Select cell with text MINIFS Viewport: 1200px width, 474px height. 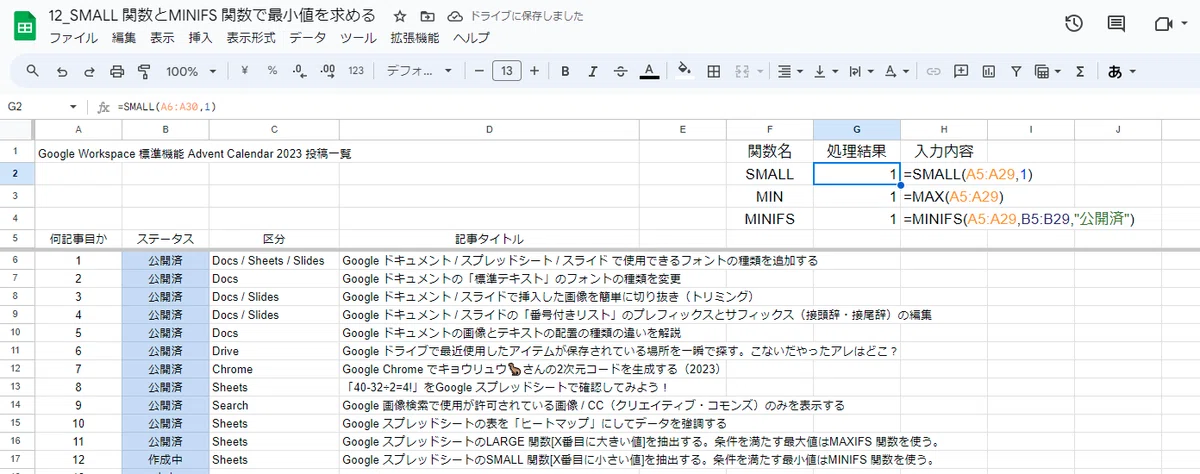coord(770,219)
